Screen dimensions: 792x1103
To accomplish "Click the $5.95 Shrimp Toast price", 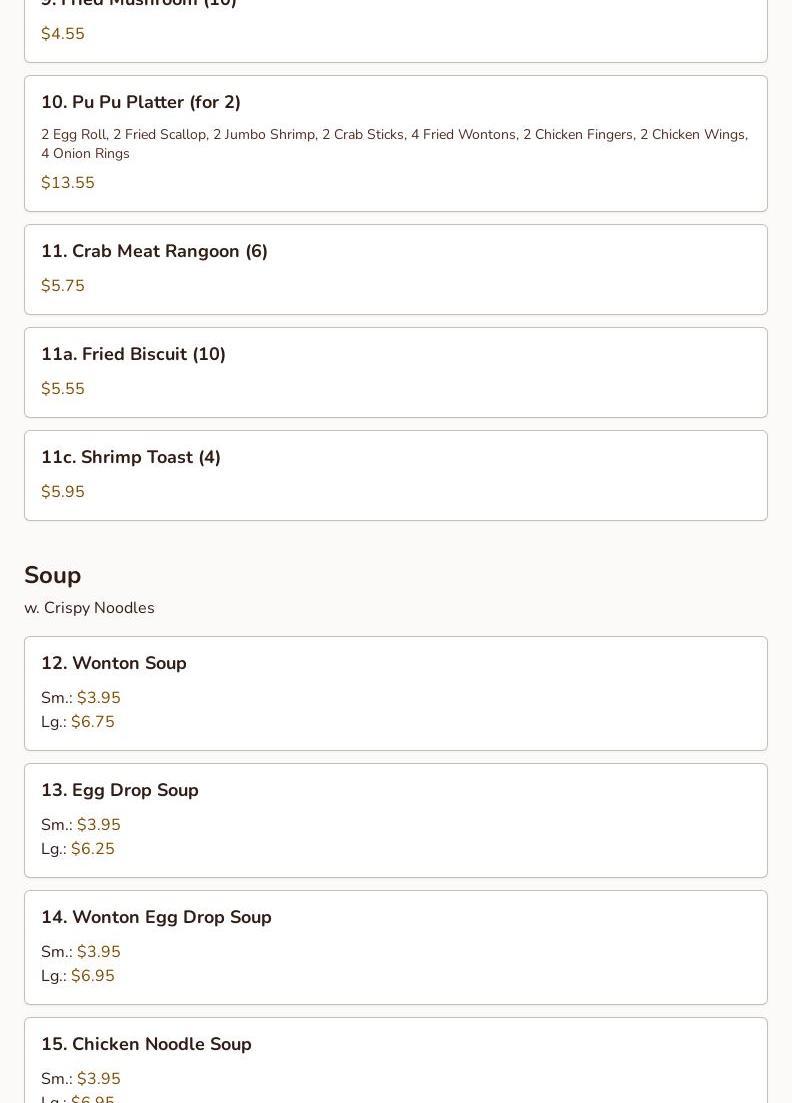I will tap(63, 492).
